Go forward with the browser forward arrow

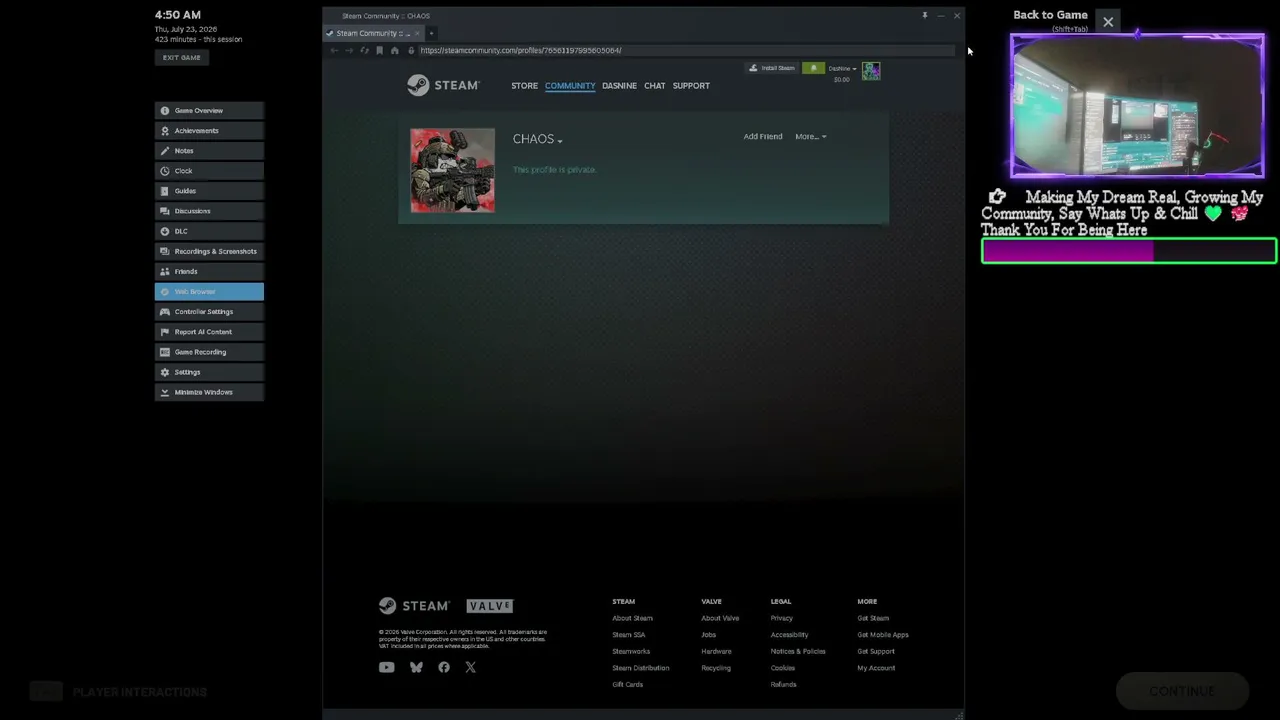(x=349, y=50)
